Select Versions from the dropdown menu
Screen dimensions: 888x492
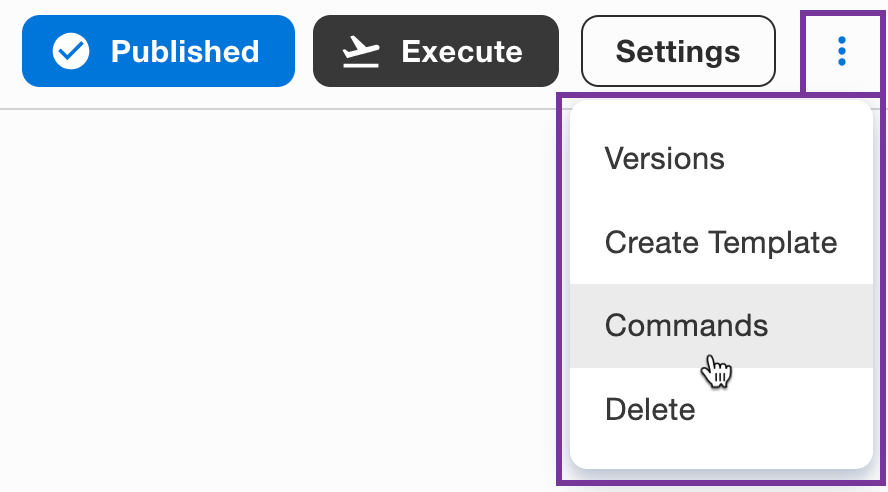click(721, 159)
